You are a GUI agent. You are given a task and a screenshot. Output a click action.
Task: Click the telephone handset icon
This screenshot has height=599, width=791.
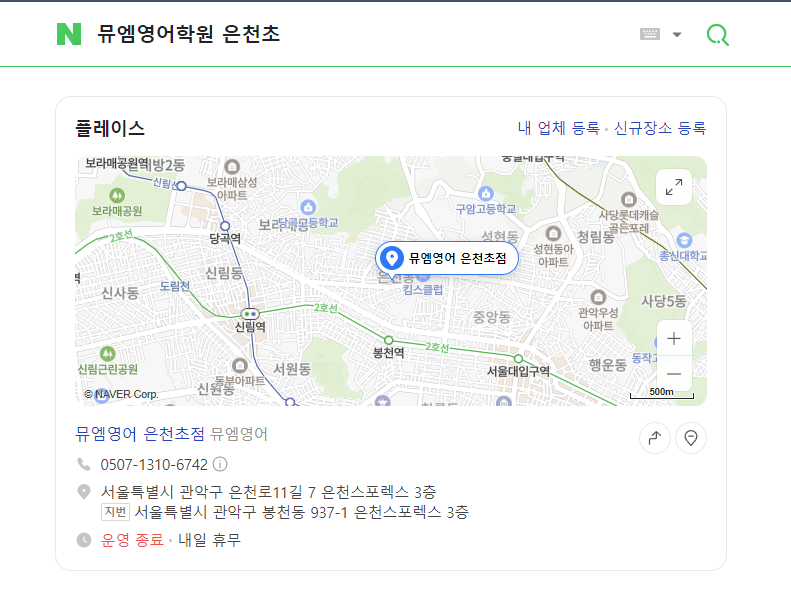coord(84,464)
